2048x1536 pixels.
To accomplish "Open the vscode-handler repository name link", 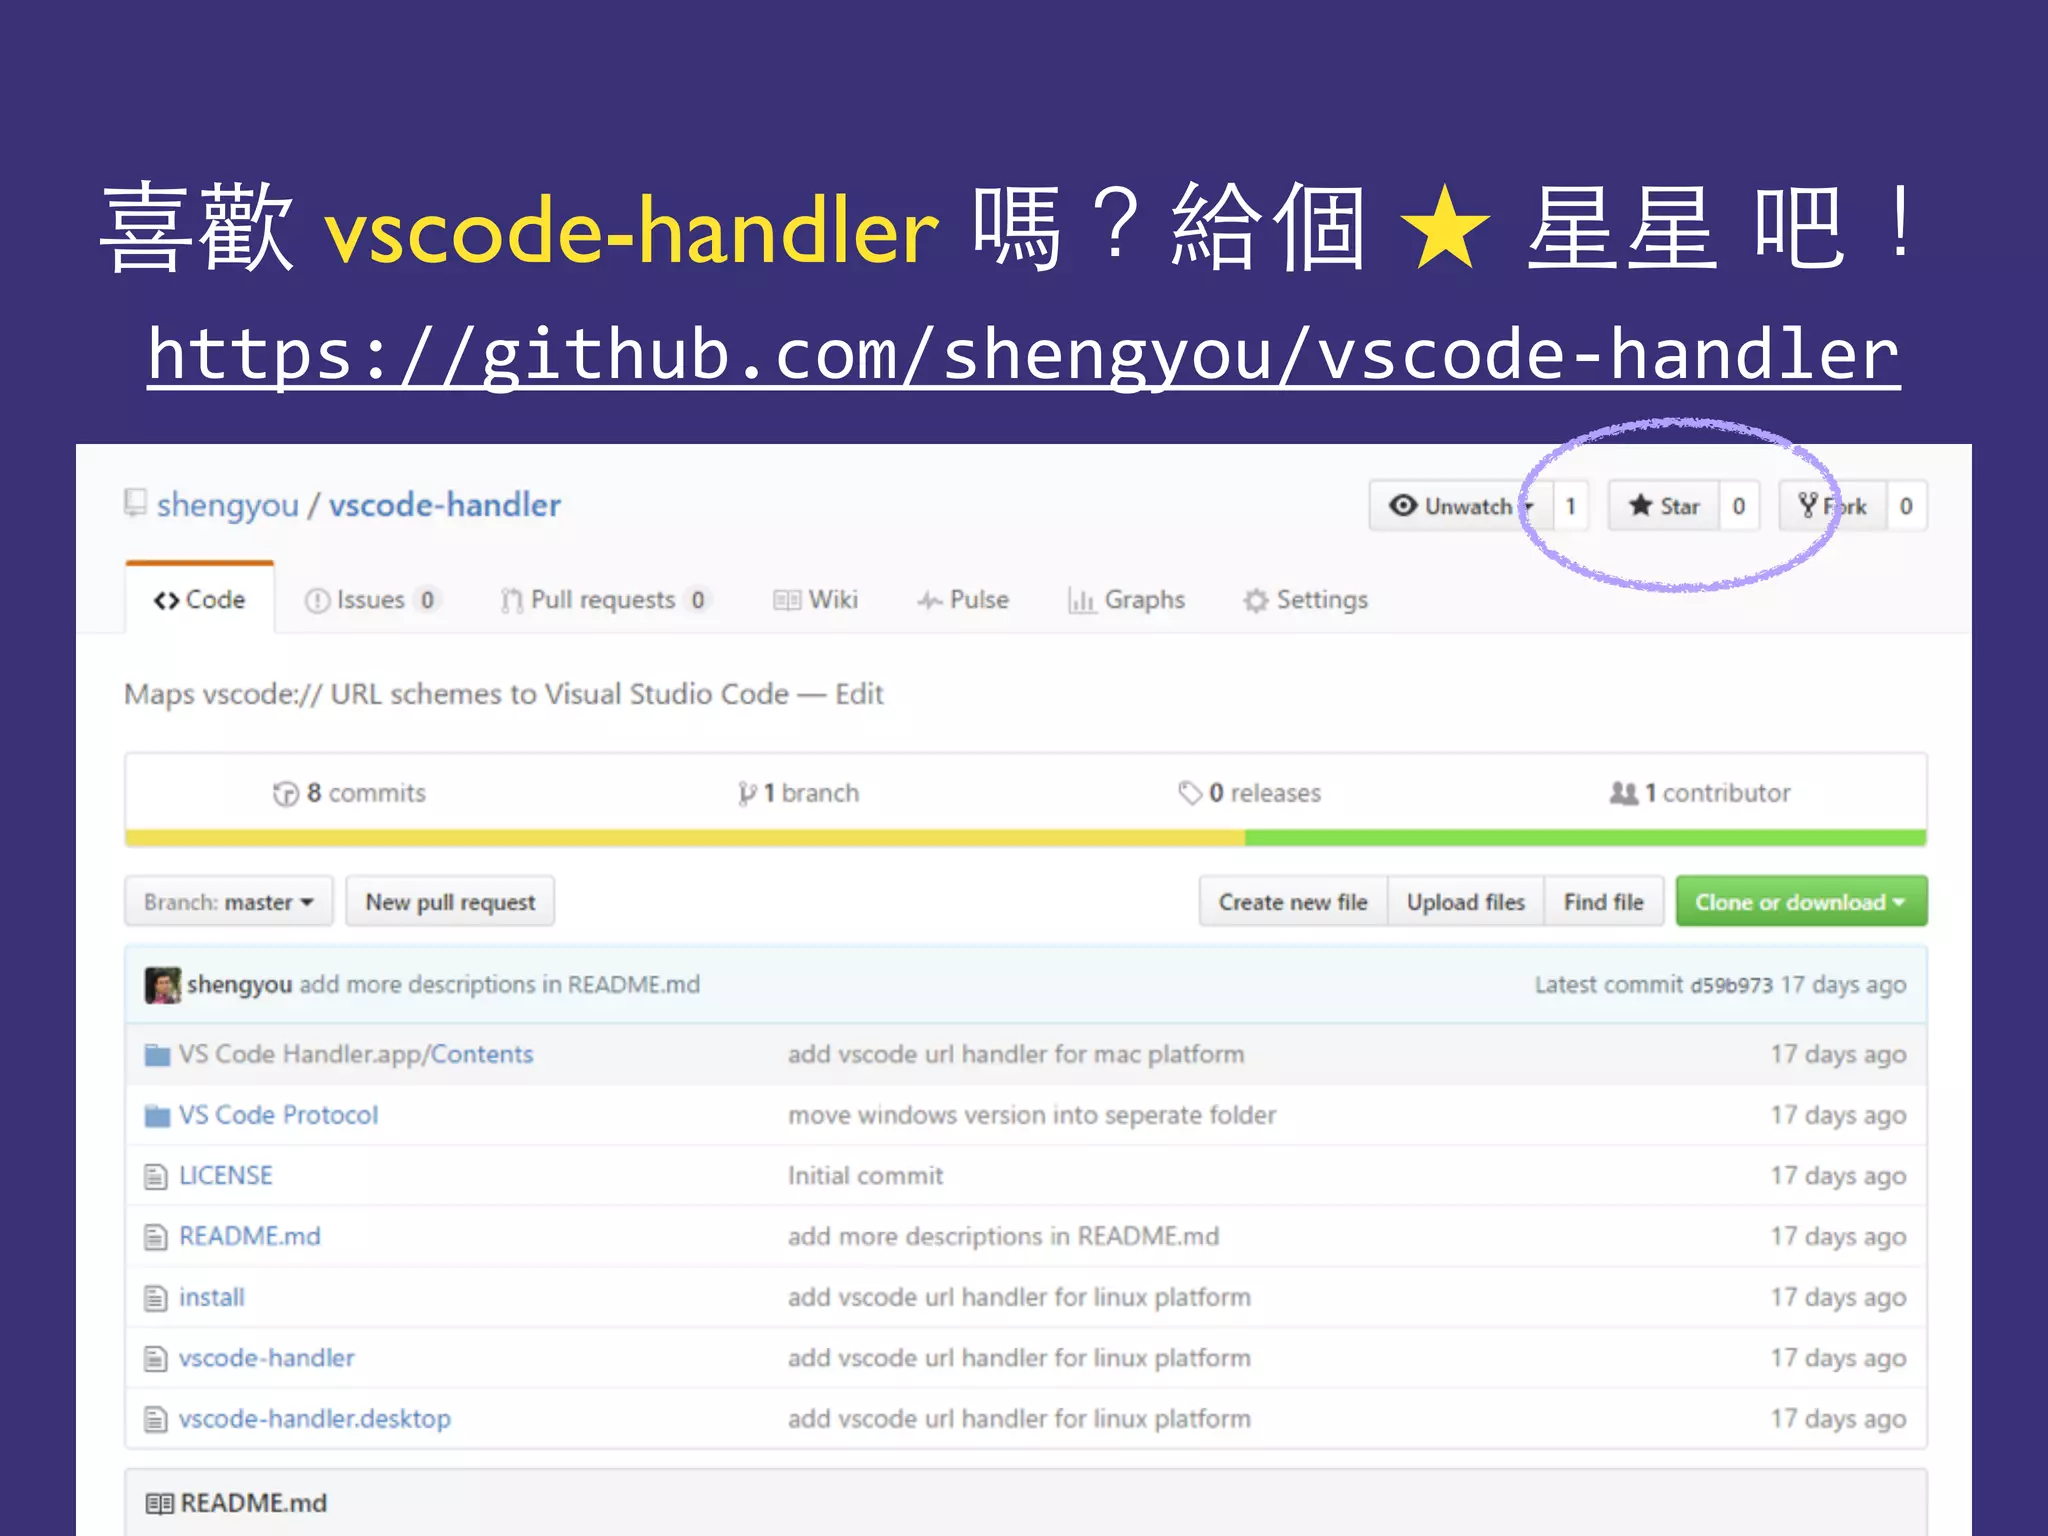I will point(445,505).
